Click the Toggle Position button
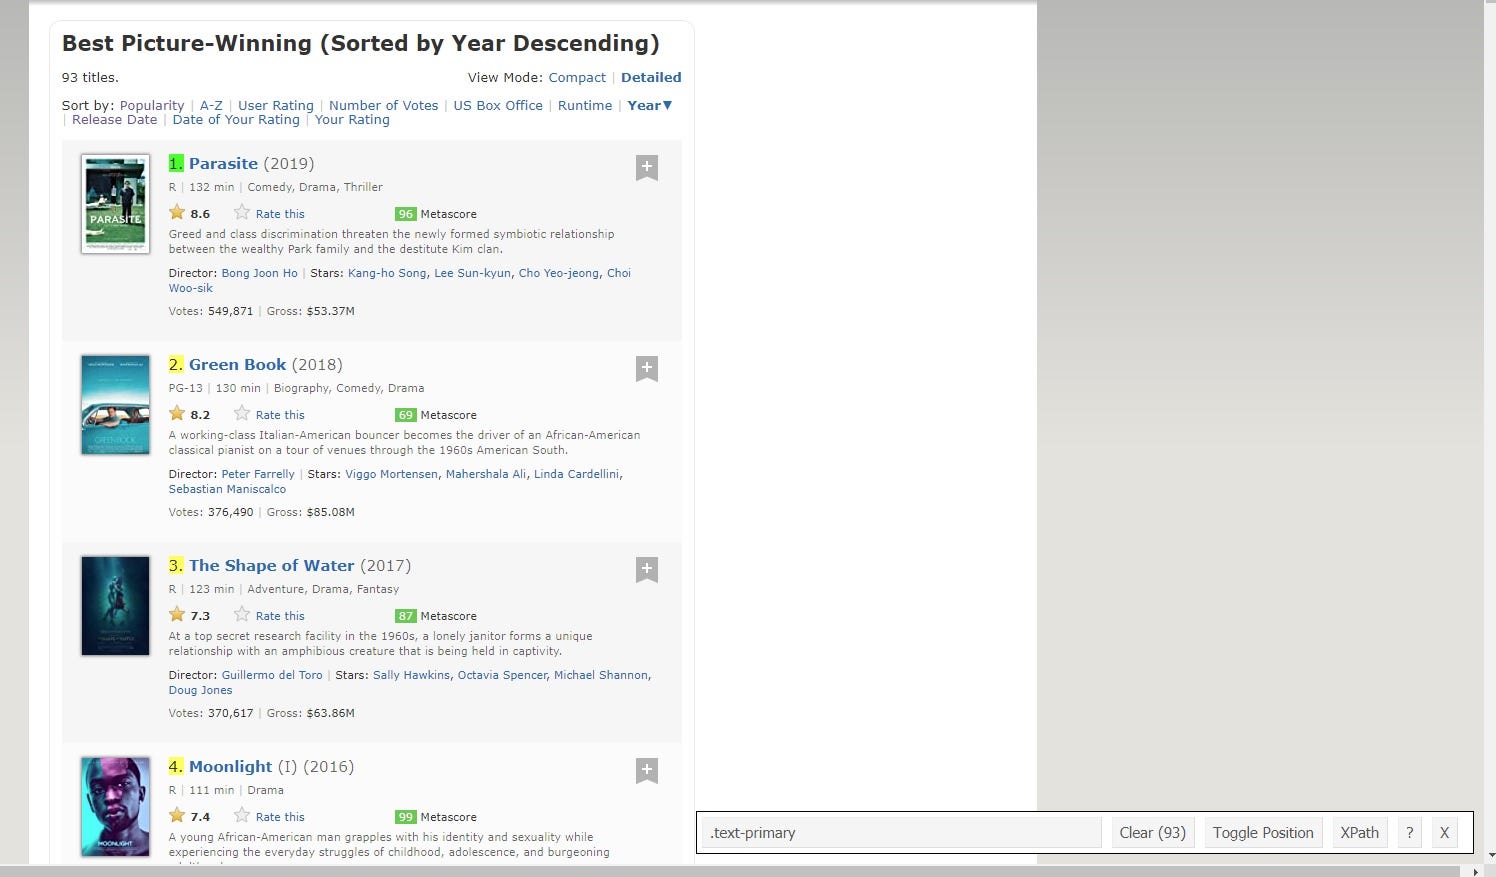Screen dimensions: 1496x877 (x=1263, y=832)
